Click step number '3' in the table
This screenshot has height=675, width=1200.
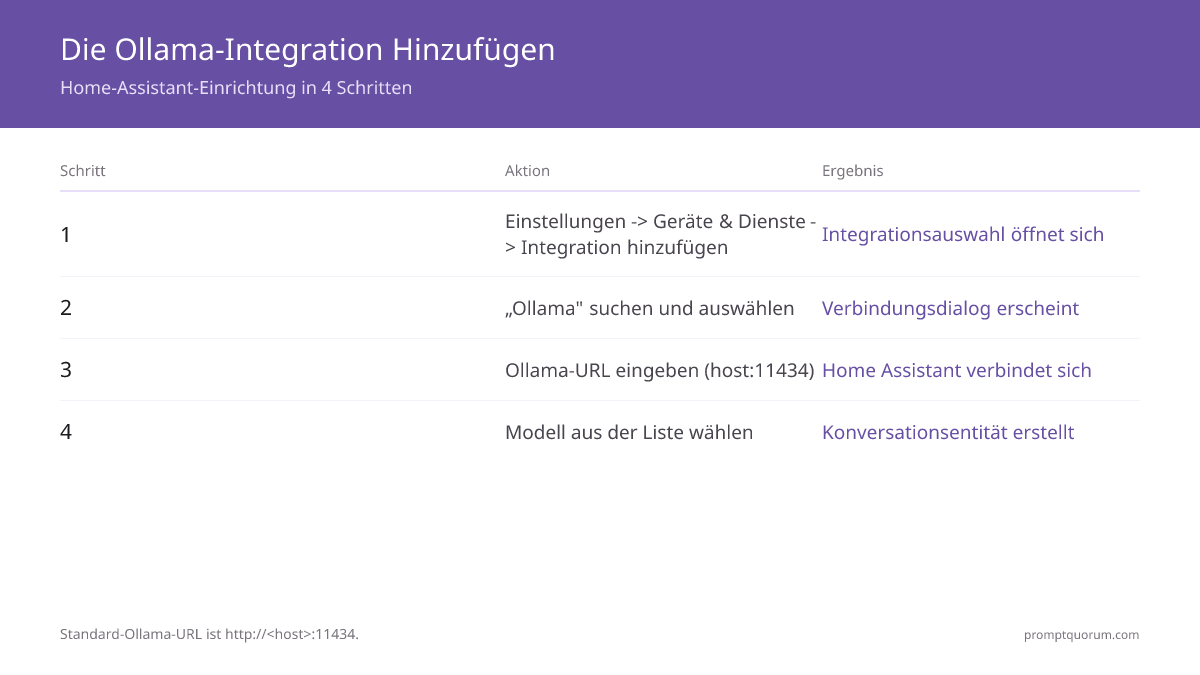click(66, 370)
